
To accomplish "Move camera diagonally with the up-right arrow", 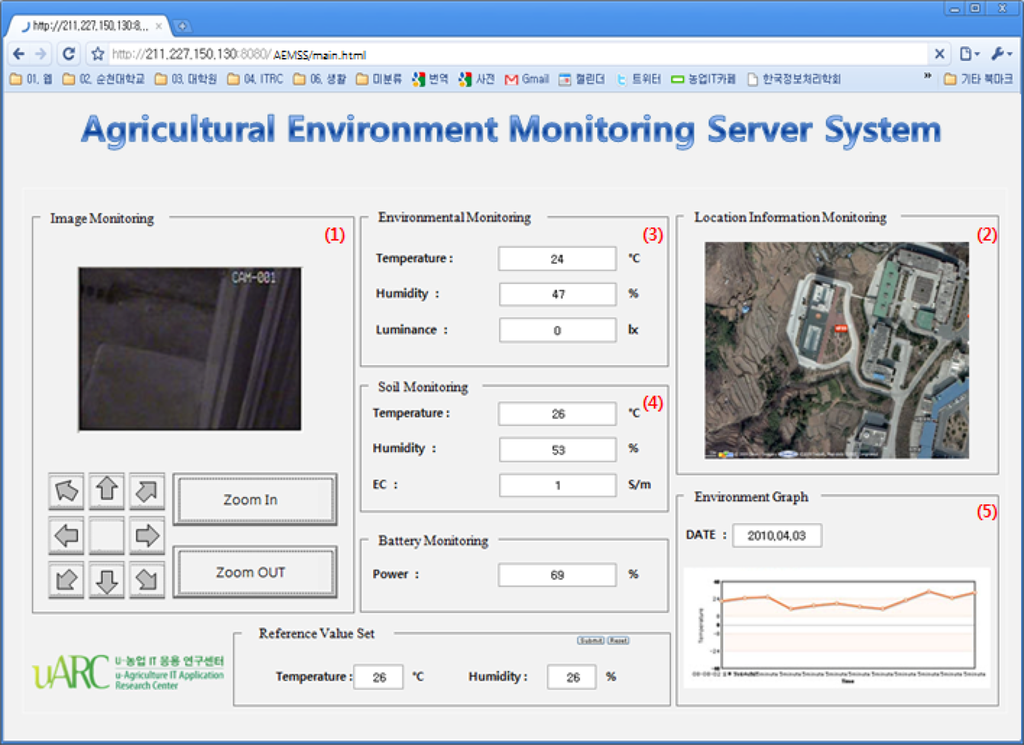I will coord(147,491).
